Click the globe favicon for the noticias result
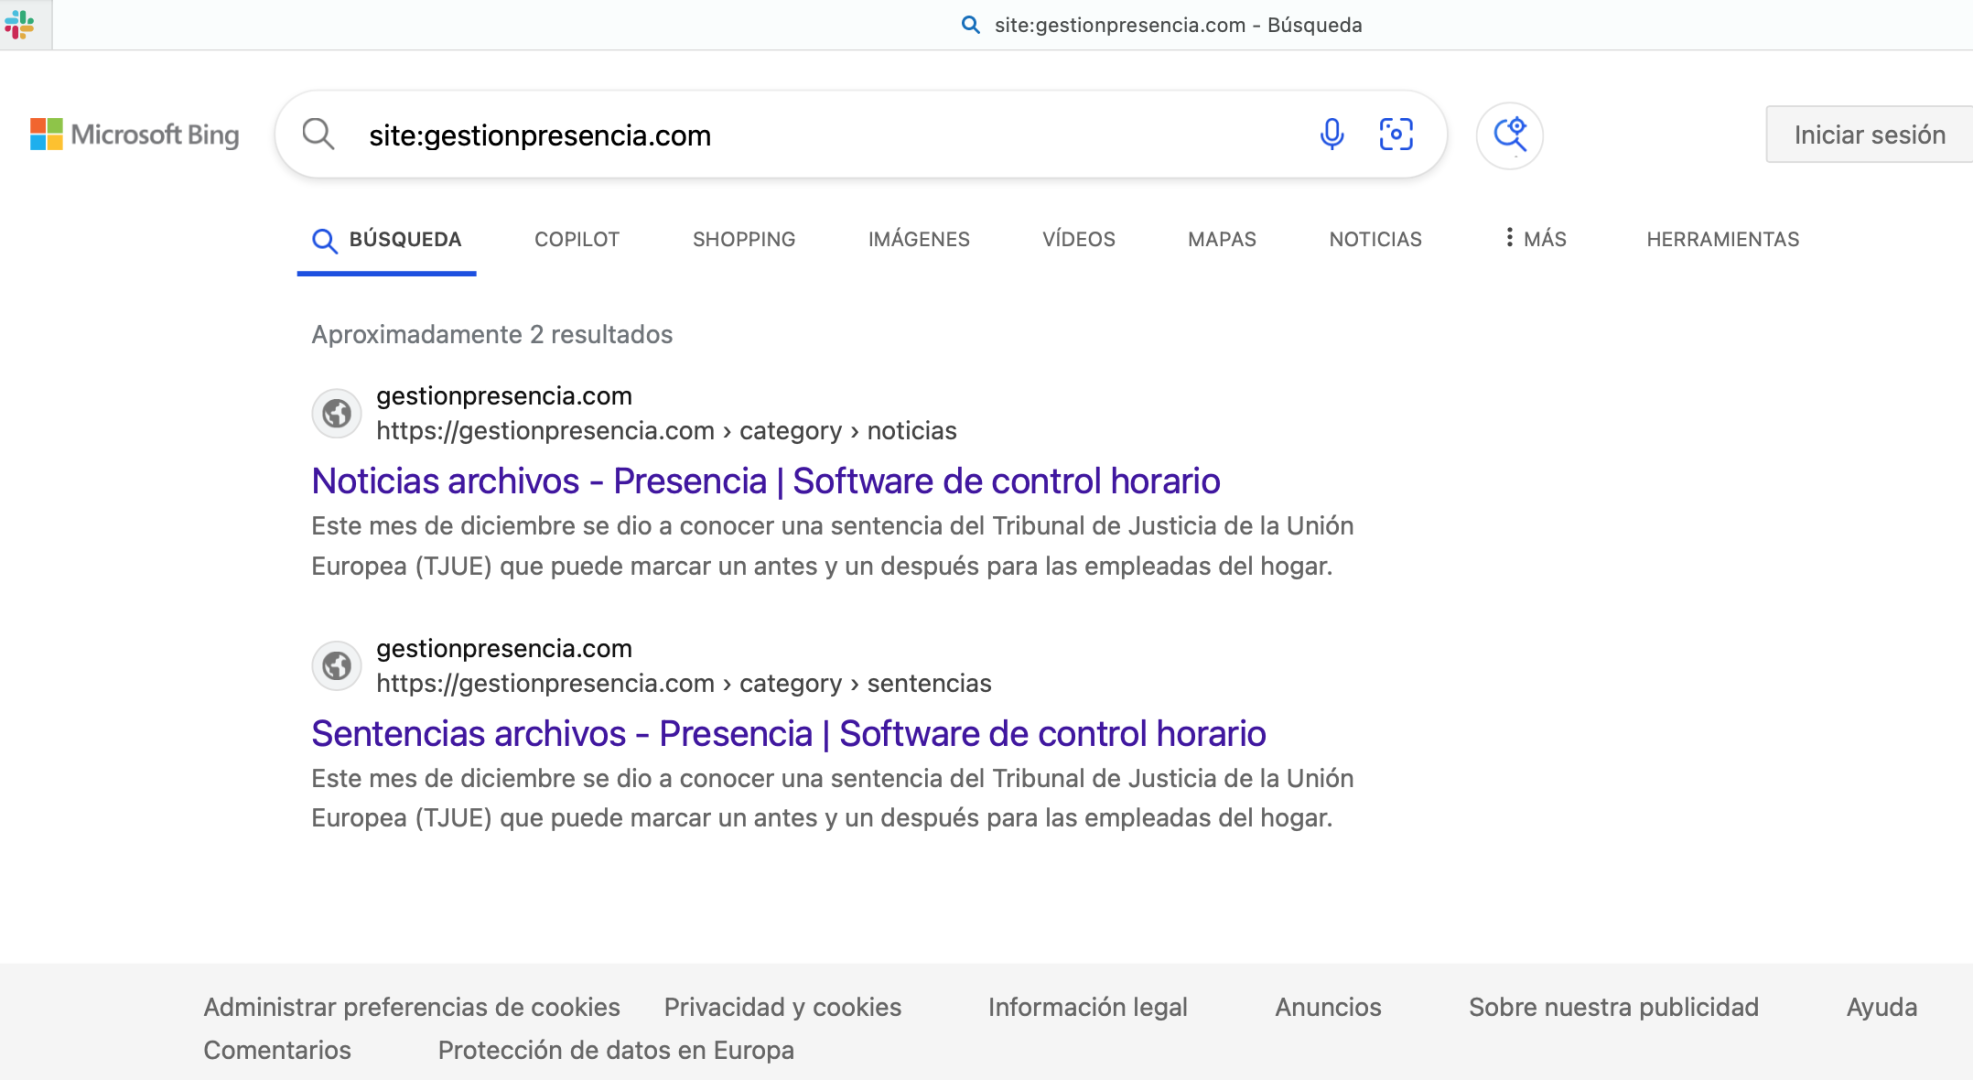The image size is (1973, 1080). [337, 413]
